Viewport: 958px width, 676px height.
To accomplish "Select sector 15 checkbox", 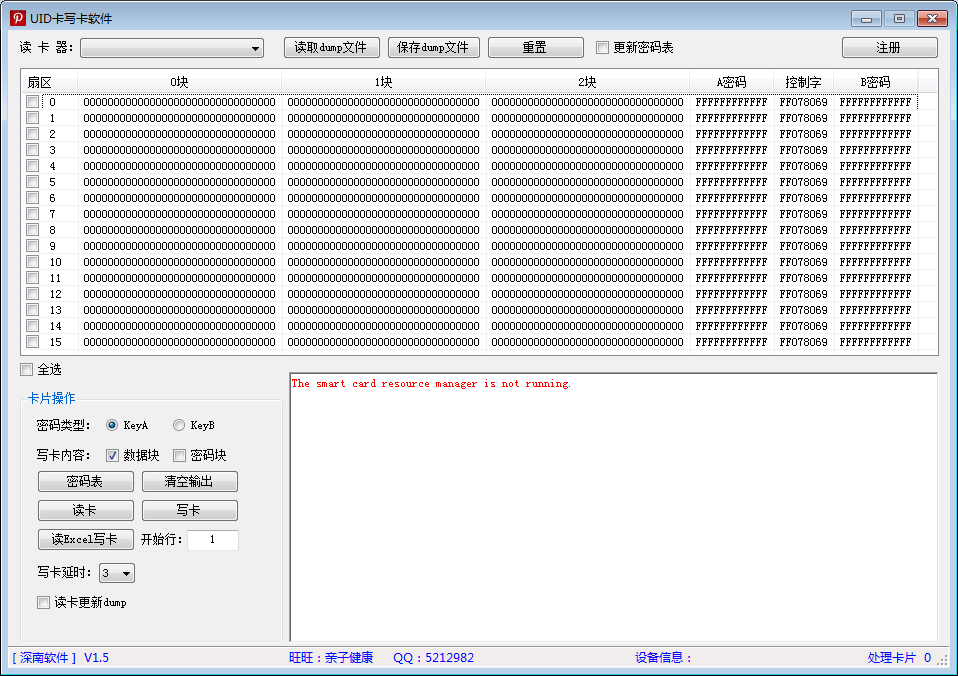I will [33, 342].
